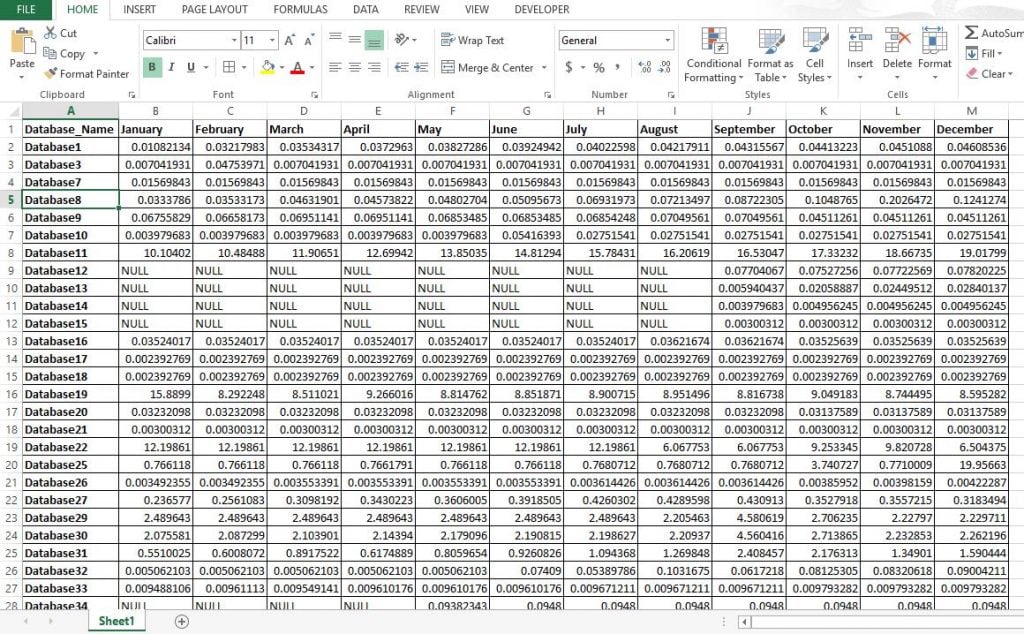Select the Sheet1 tab
This screenshot has width=1024, height=634.
(117, 620)
